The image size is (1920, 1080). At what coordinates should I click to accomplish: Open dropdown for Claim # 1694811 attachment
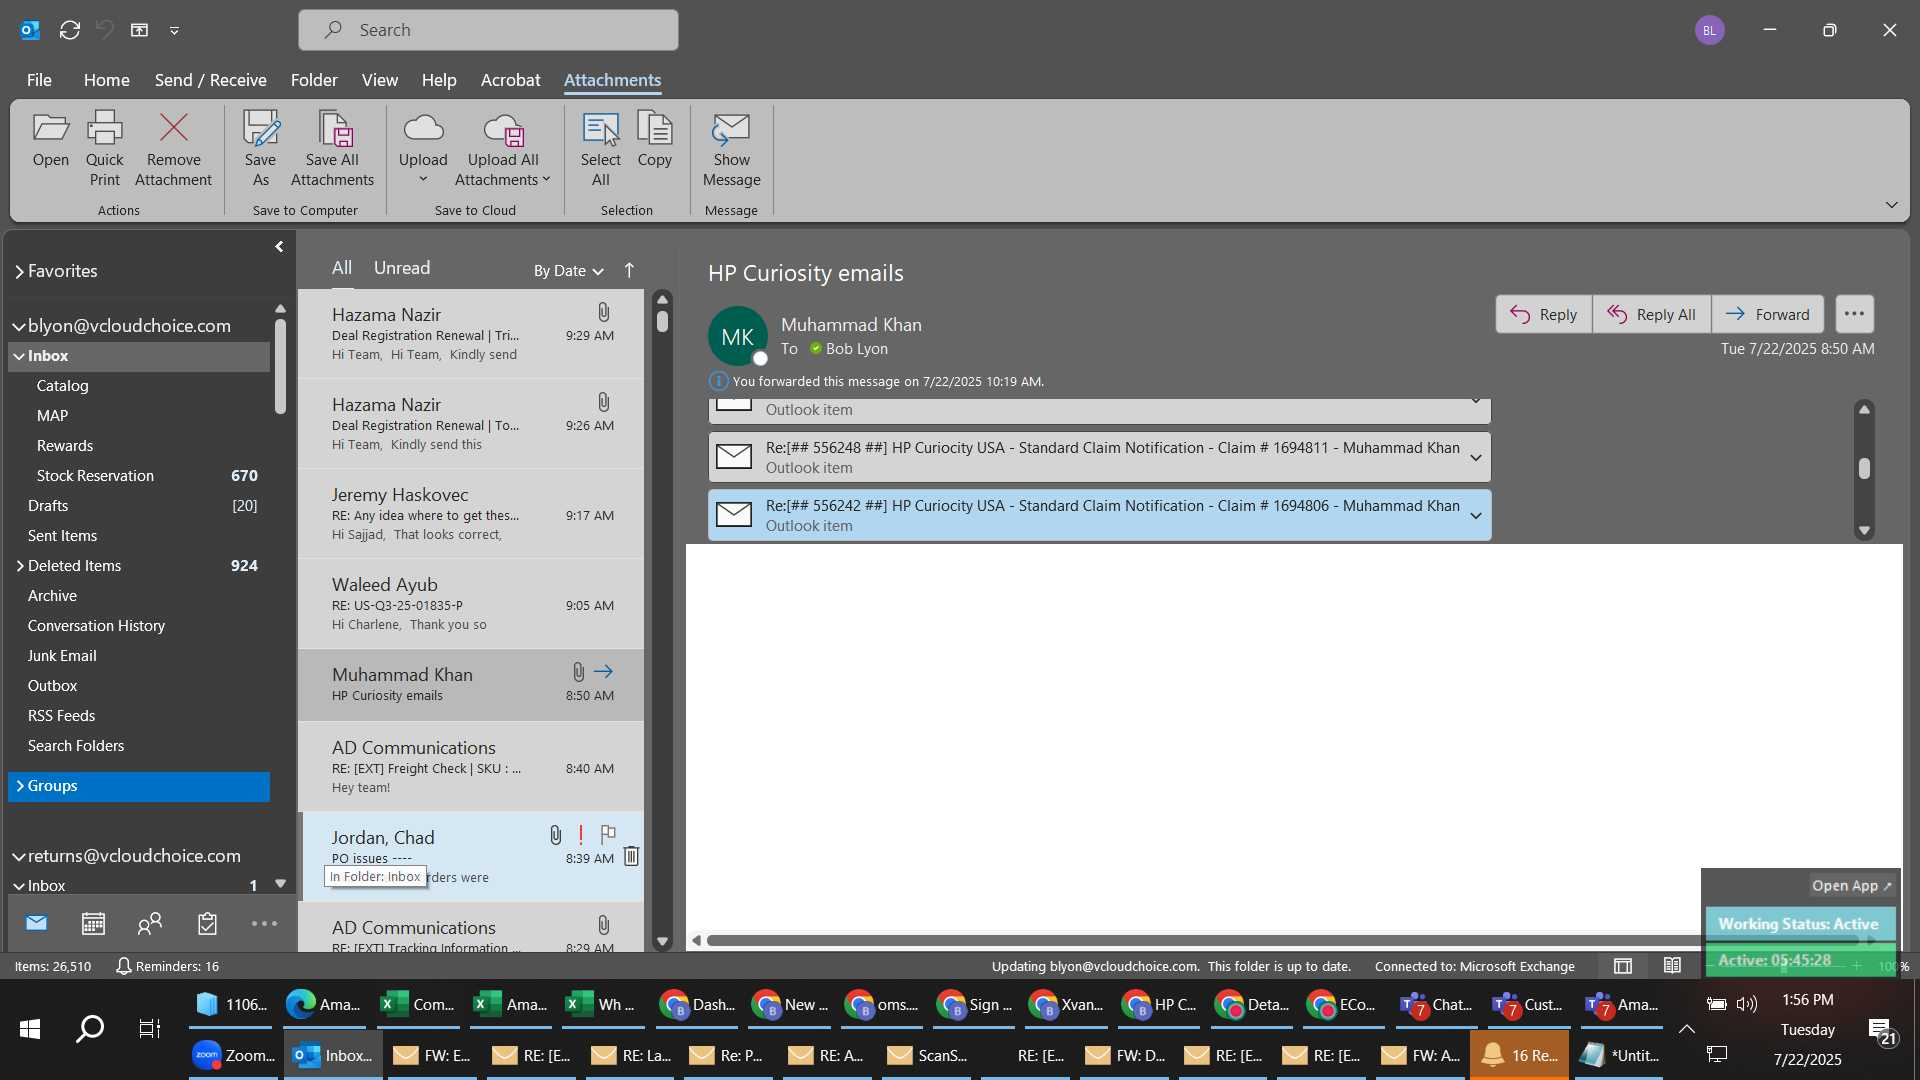(x=1475, y=458)
